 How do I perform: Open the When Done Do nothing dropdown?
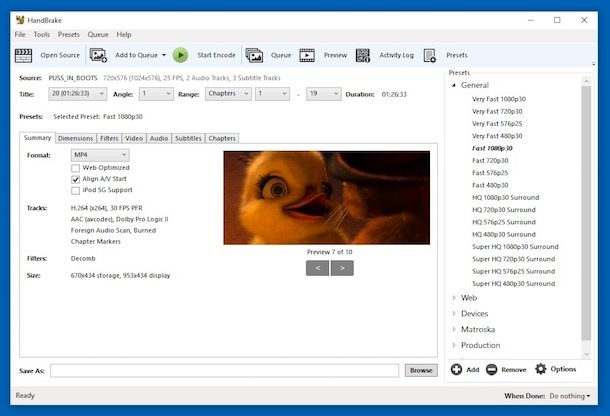[570, 396]
